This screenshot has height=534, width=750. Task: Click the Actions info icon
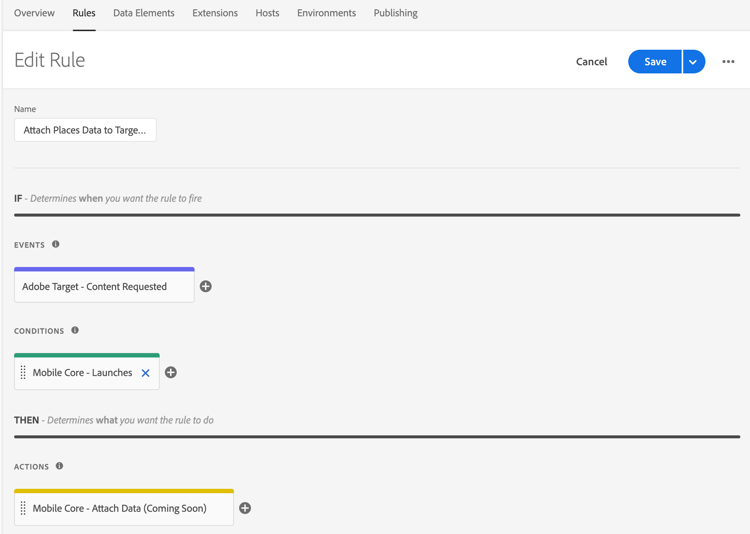pos(60,466)
